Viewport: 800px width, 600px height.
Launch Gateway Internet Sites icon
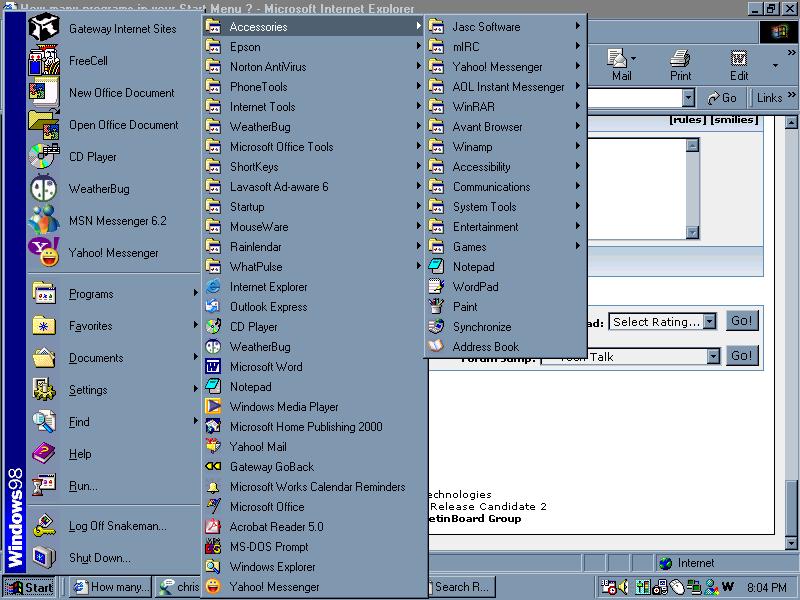click(x=44, y=28)
